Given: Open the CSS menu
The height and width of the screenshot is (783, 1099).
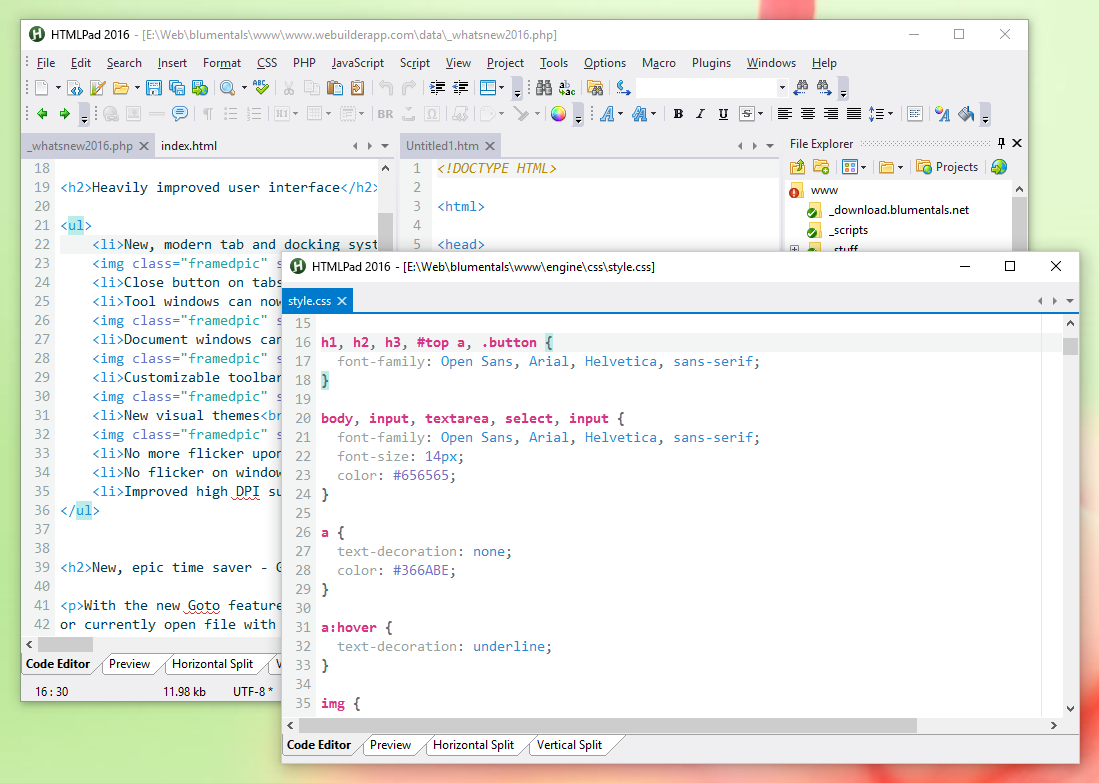Looking at the screenshot, I should (267, 63).
